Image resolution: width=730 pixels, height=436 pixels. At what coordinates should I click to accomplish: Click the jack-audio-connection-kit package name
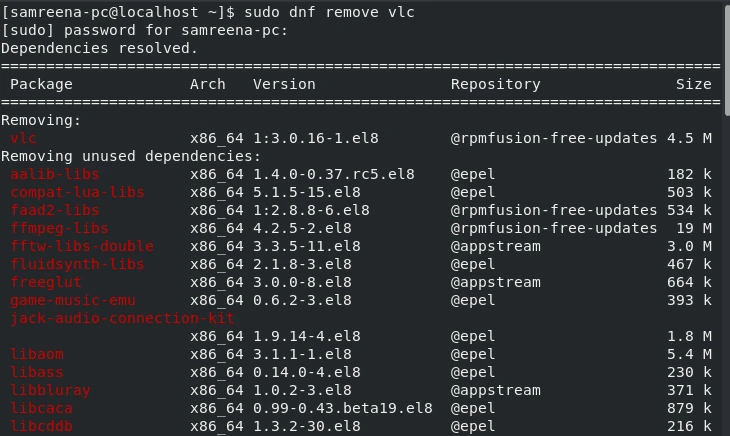coord(122,318)
